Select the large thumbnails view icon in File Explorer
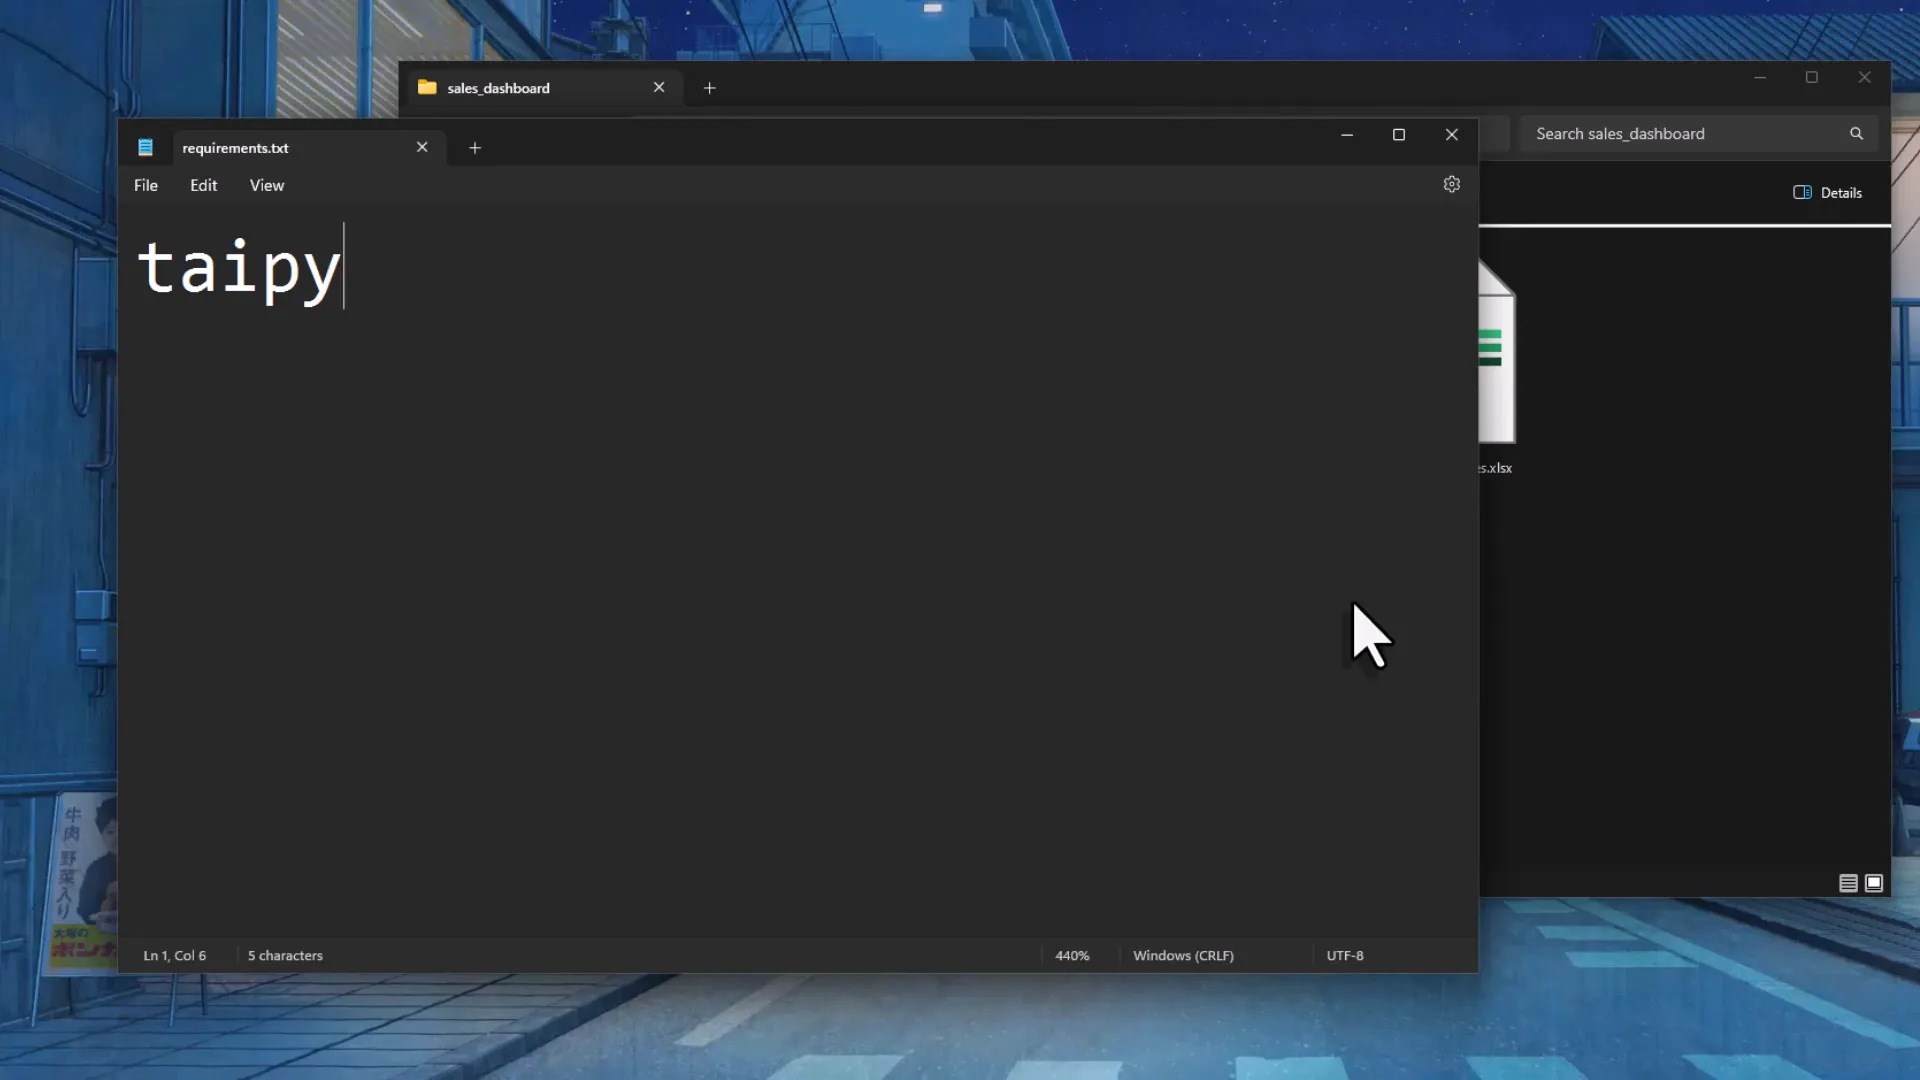Image resolution: width=1920 pixels, height=1080 pixels. pyautogui.click(x=1875, y=883)
